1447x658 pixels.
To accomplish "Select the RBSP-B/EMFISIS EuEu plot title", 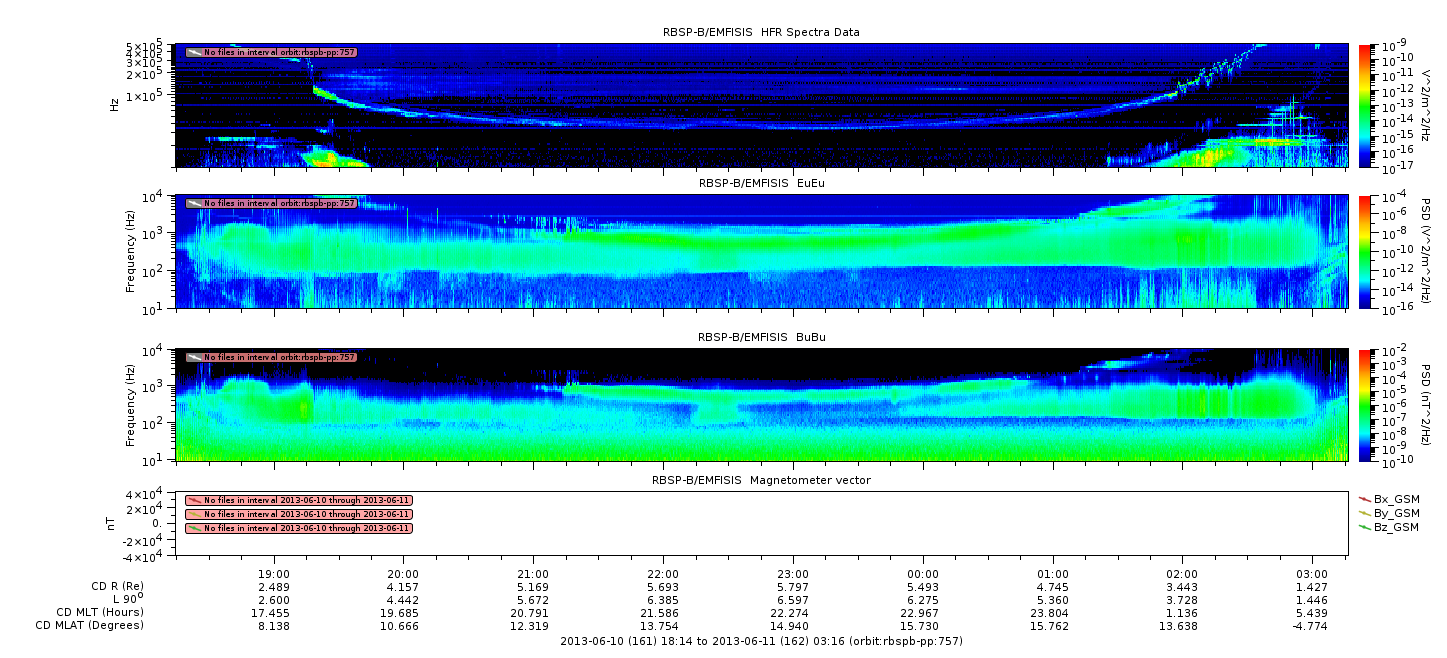I will click(761, 183).
